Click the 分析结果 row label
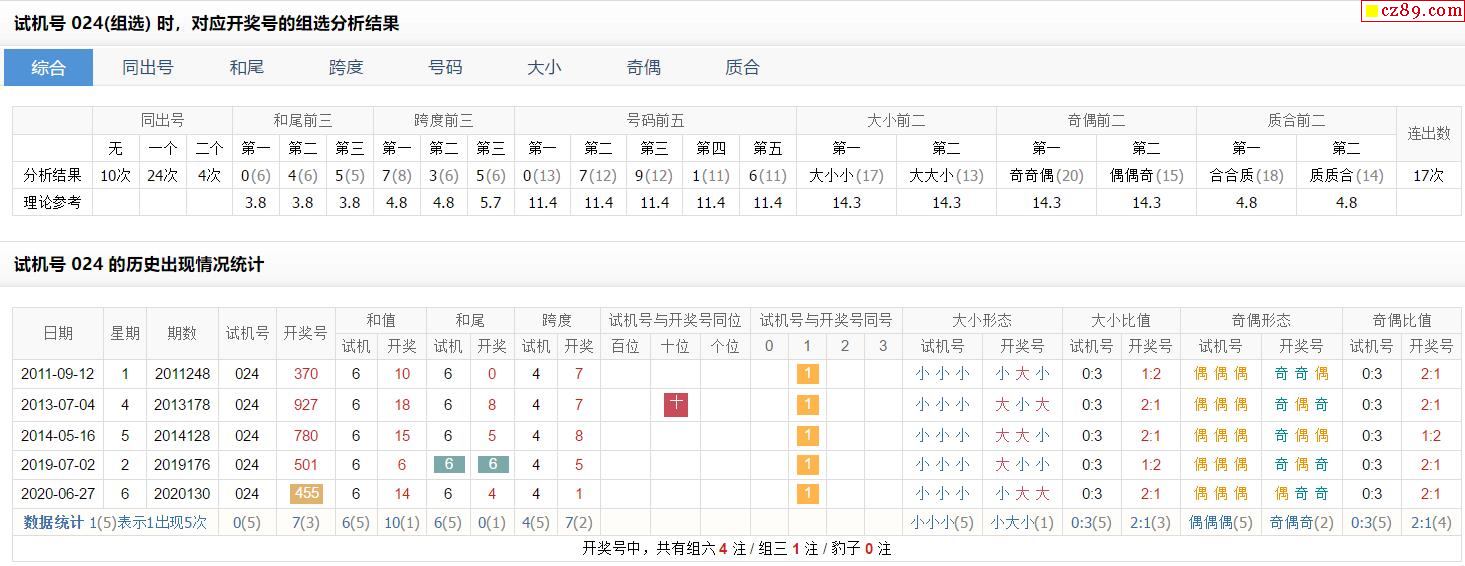This screenshot has width=1465, height=566. [x=53, y=175]
